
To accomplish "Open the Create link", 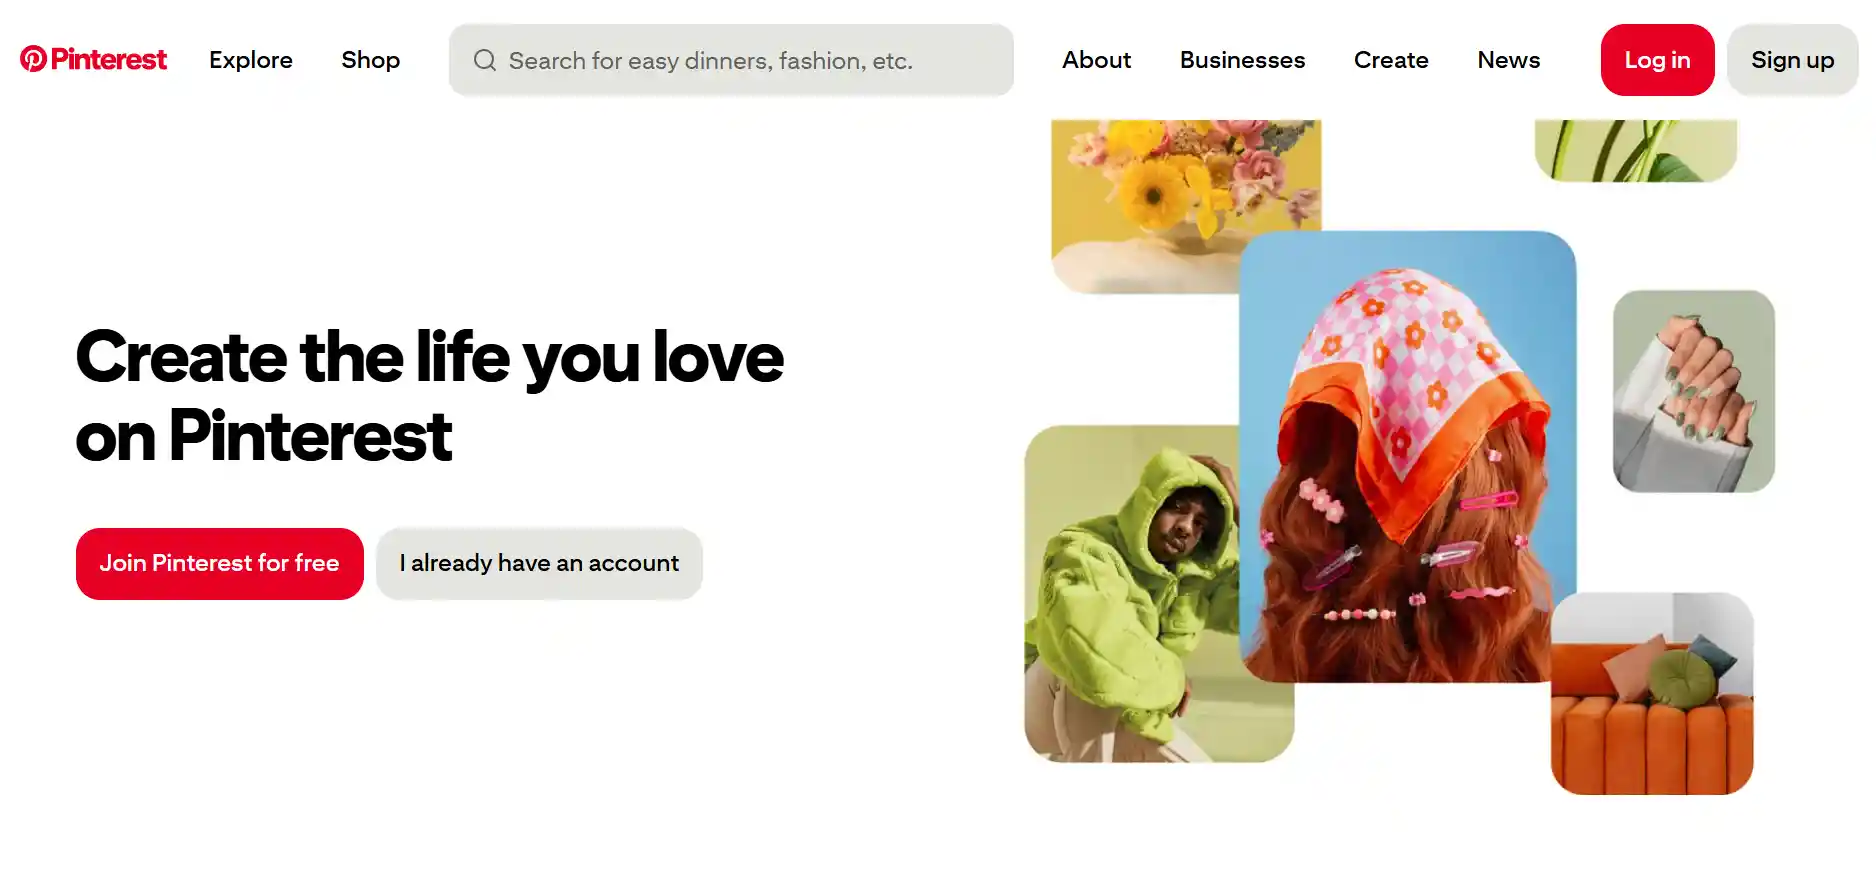I will [1391, 60].
